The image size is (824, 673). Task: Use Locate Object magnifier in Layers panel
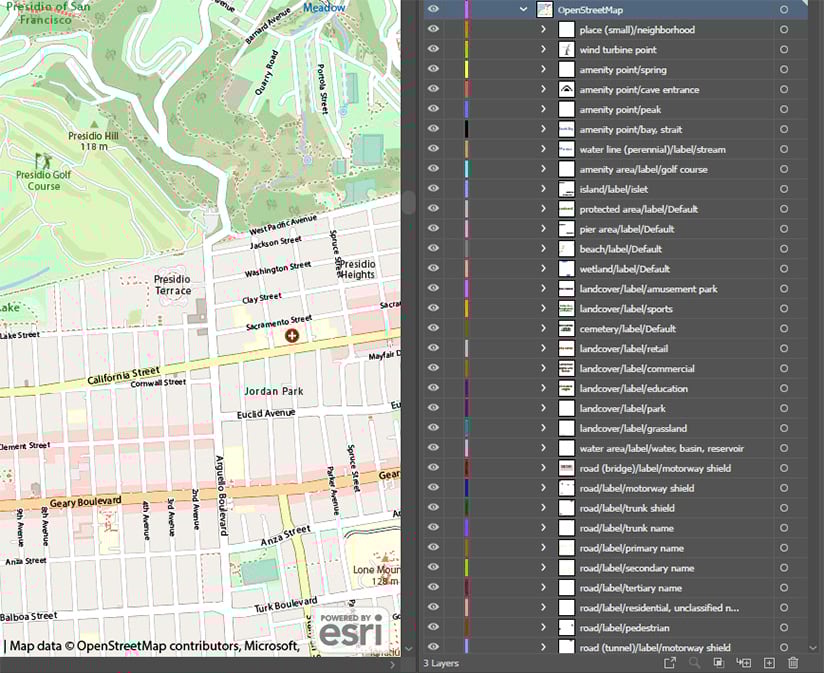(x=694, y=662)
